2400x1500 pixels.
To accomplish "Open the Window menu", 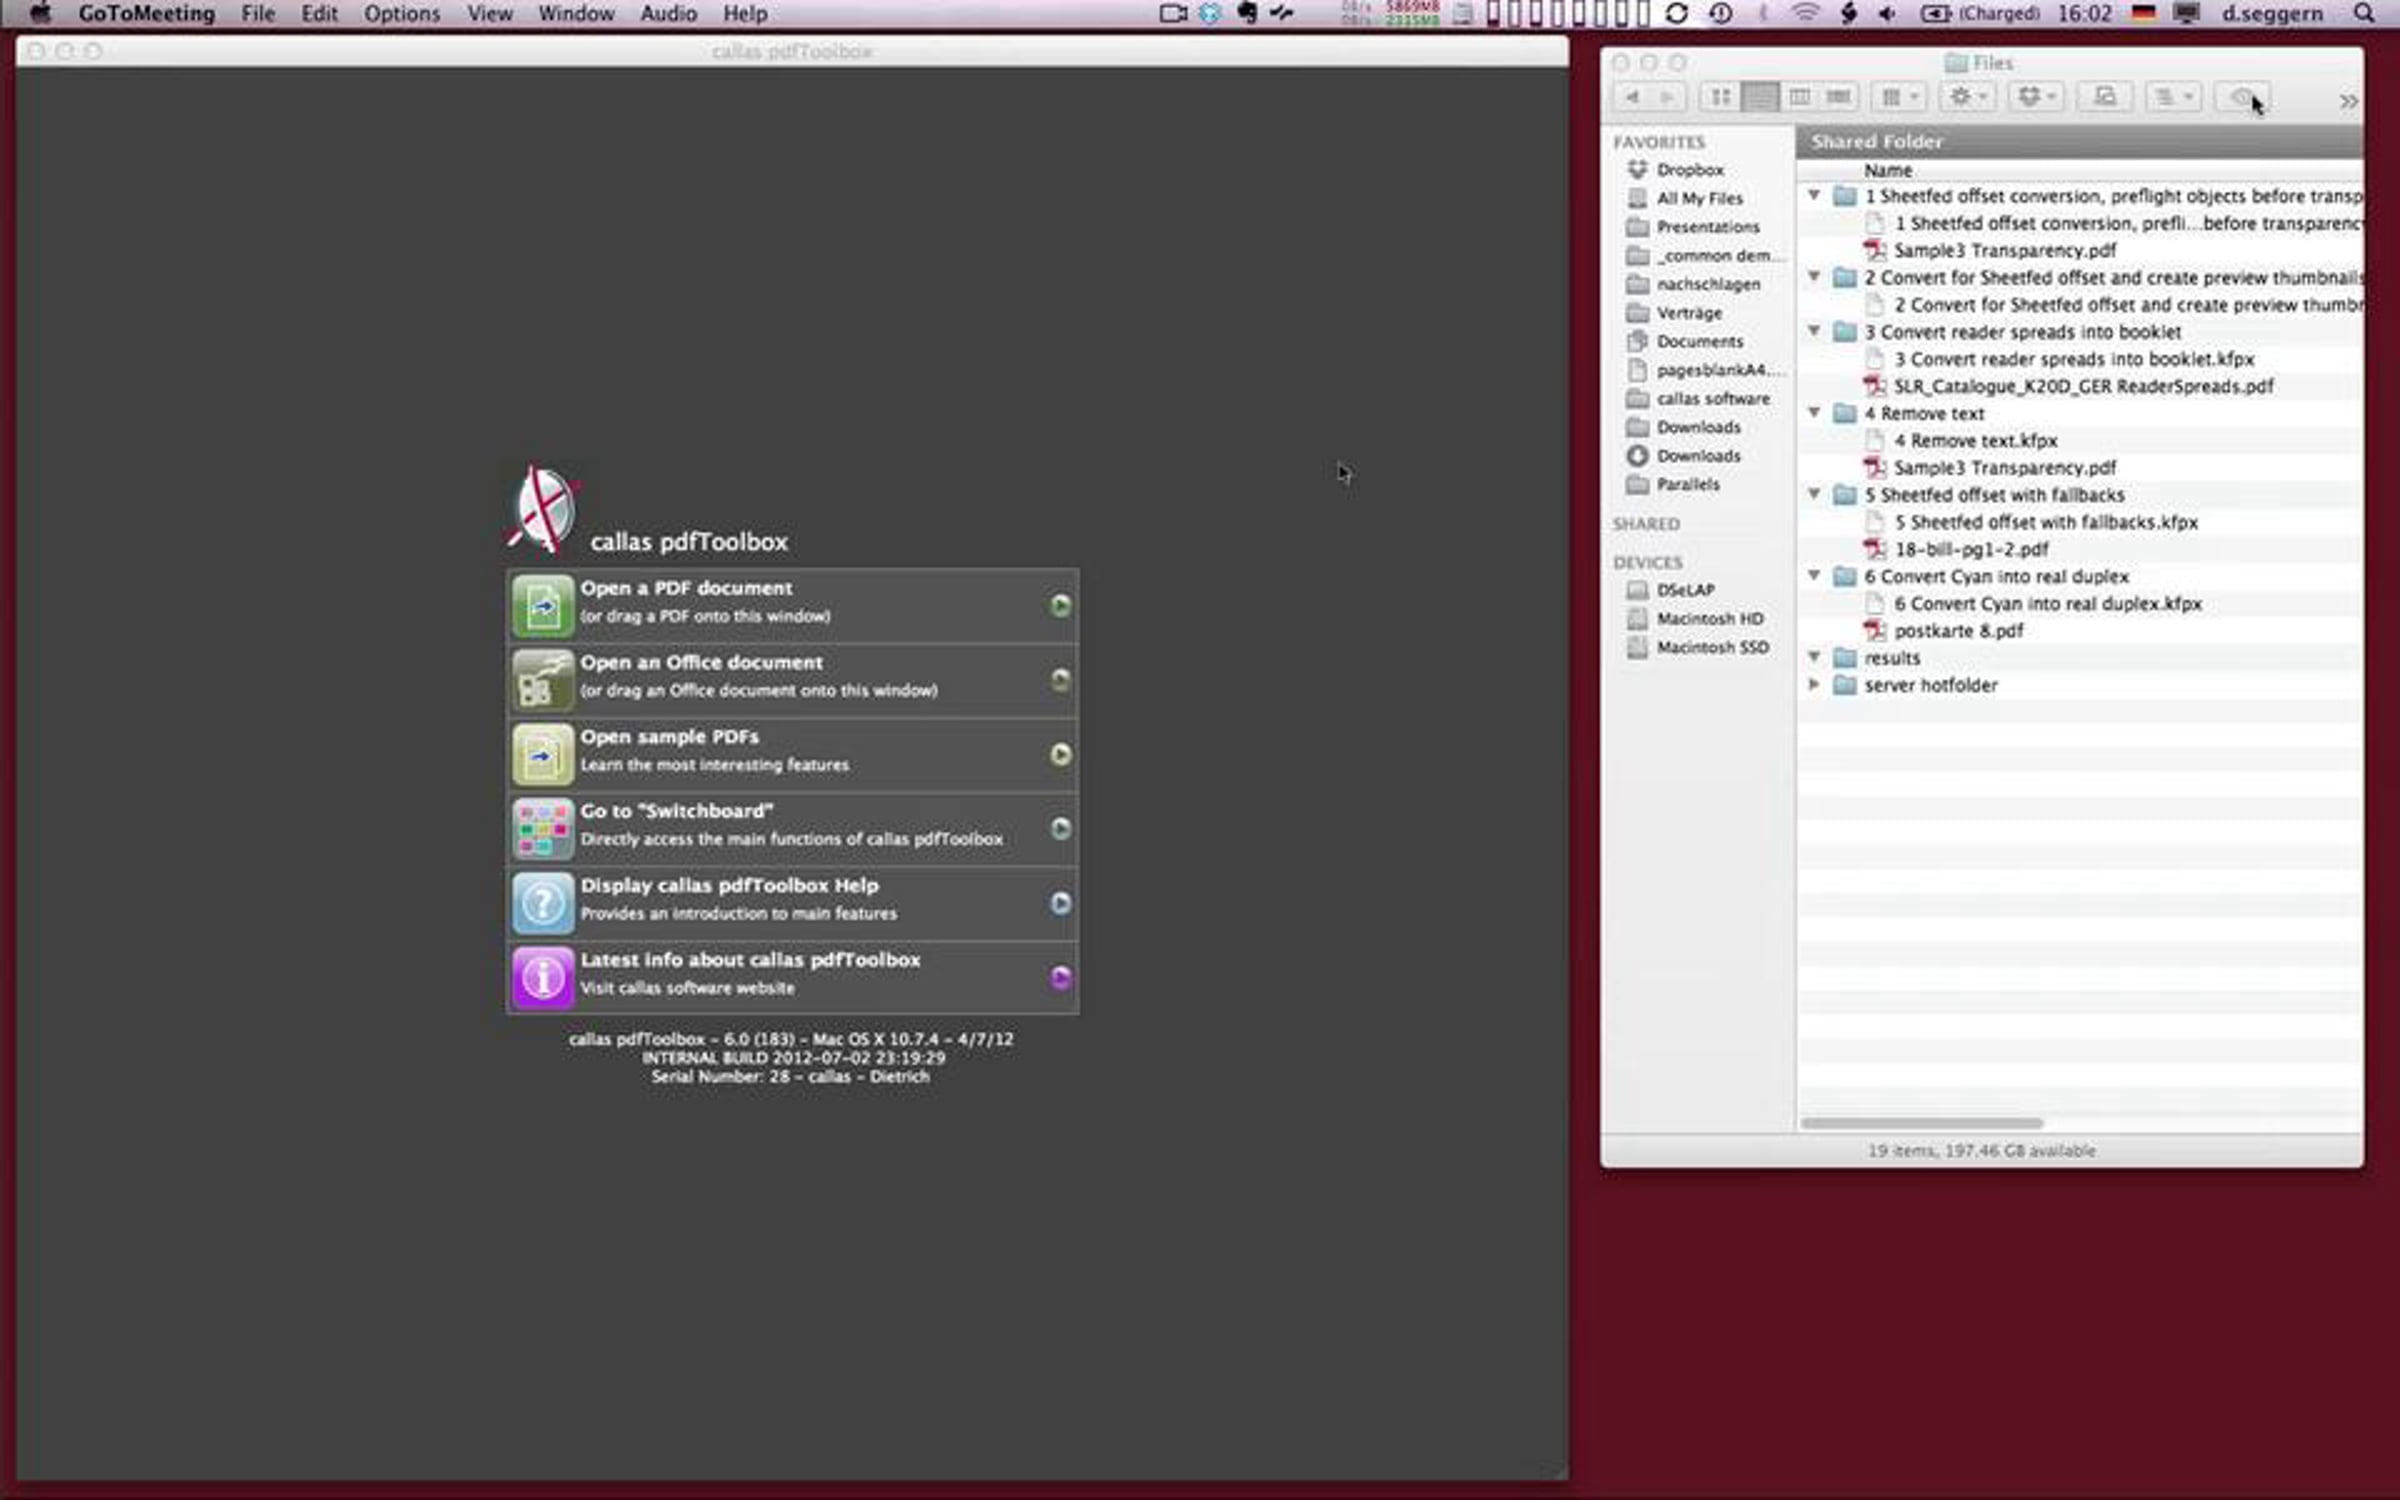I will pos(576,13).
